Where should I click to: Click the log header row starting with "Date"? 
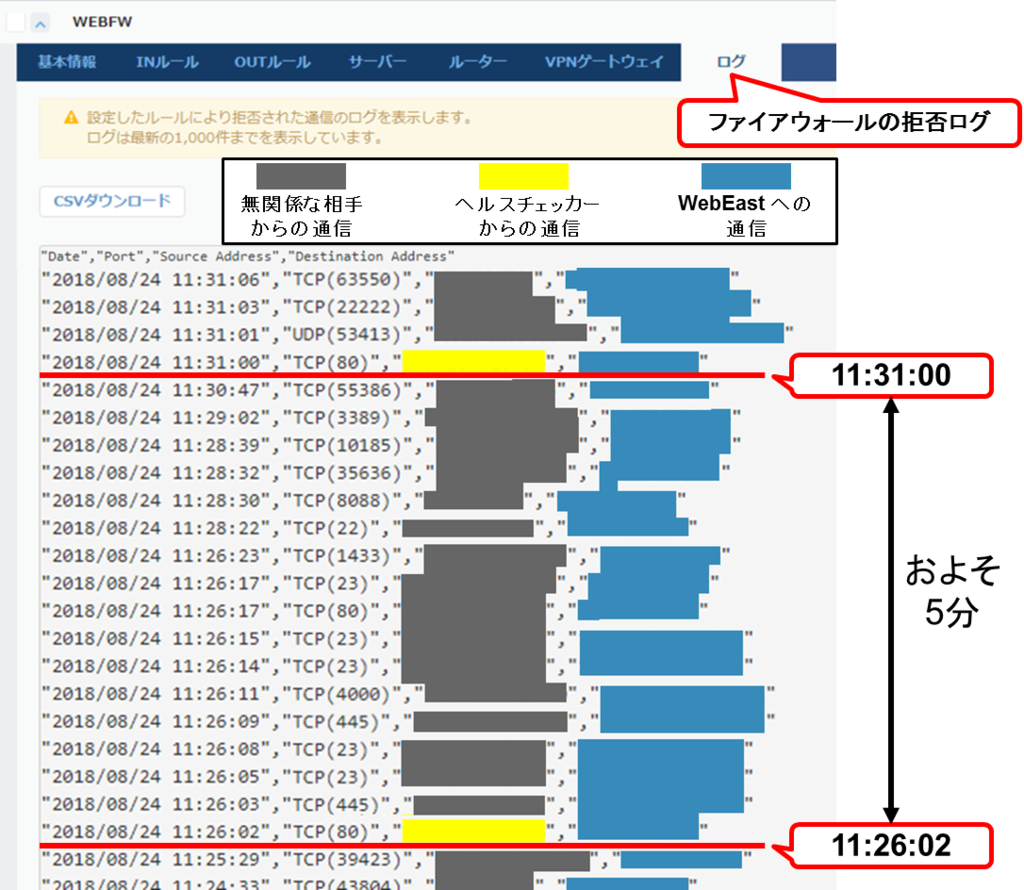coord(248,256)
